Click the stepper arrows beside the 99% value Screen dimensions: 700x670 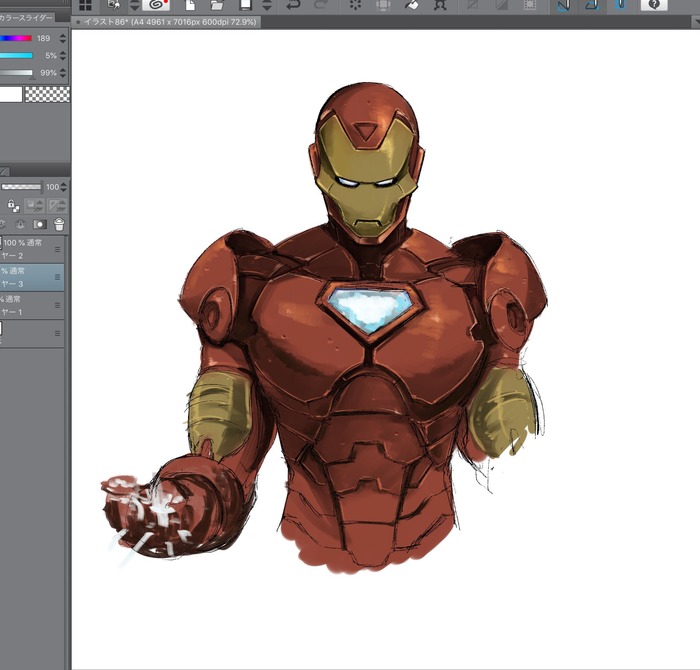coord(63,73)
